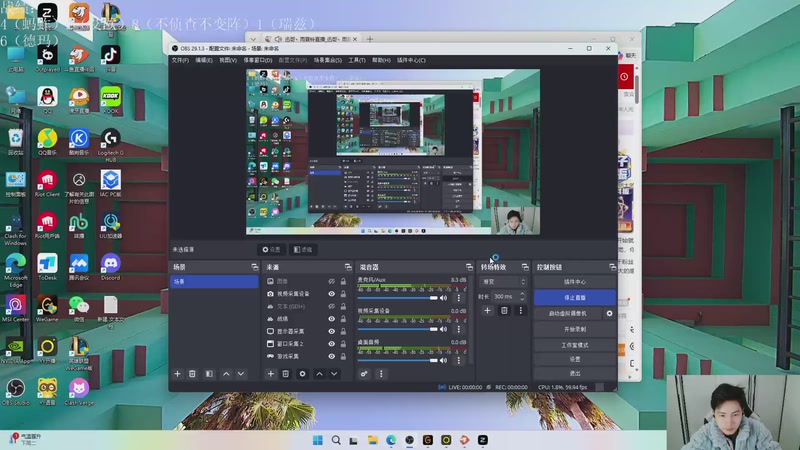The height and width of the screenshot is (450, 800).
Task: Pop out the 控制按钮 dock panel icon
Action: point(612,267)
